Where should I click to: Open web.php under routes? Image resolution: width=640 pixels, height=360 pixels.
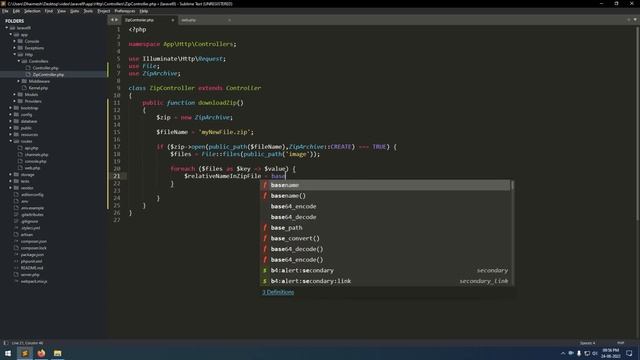32,168
